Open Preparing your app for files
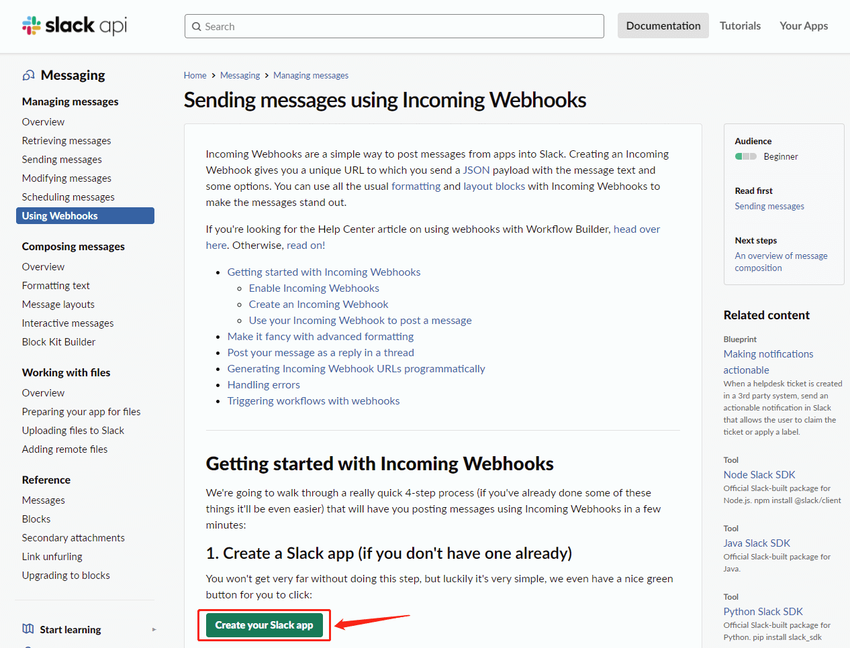The image size is (850, 648). point(81,412)
